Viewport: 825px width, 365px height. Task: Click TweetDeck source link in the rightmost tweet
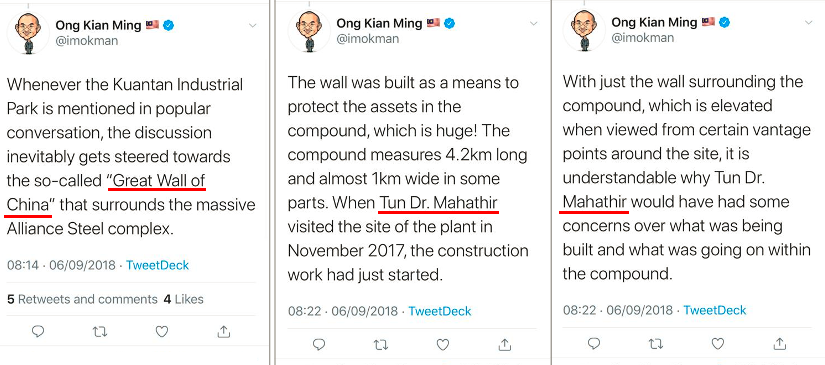(x=715, y=310)
